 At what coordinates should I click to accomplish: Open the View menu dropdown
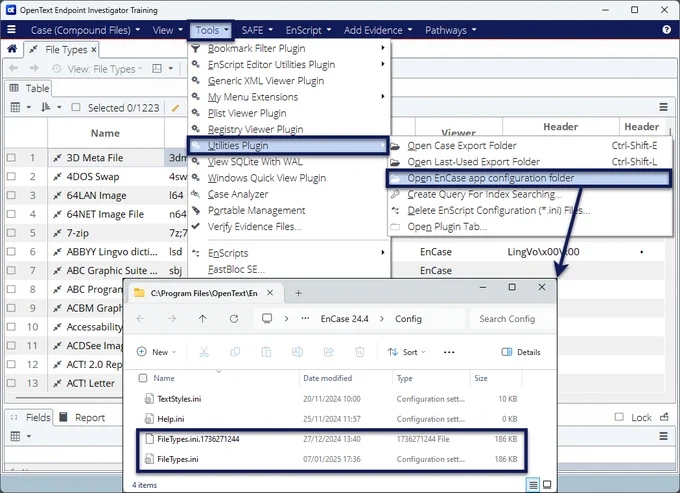[x=168, y=30]
